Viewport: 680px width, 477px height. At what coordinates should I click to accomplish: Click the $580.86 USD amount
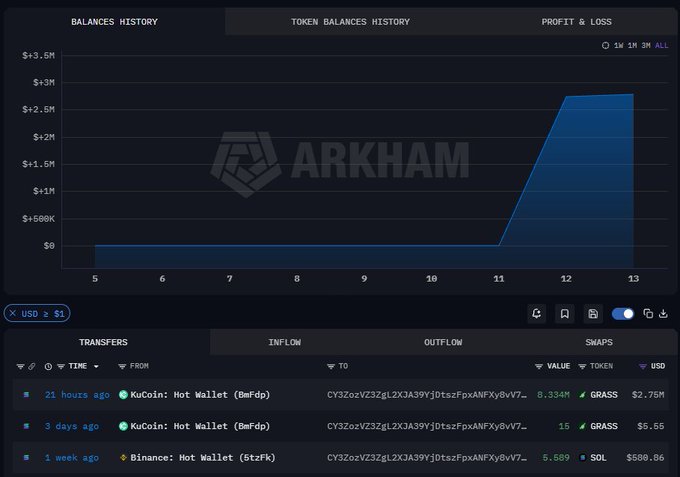click(x=645, y=457)
